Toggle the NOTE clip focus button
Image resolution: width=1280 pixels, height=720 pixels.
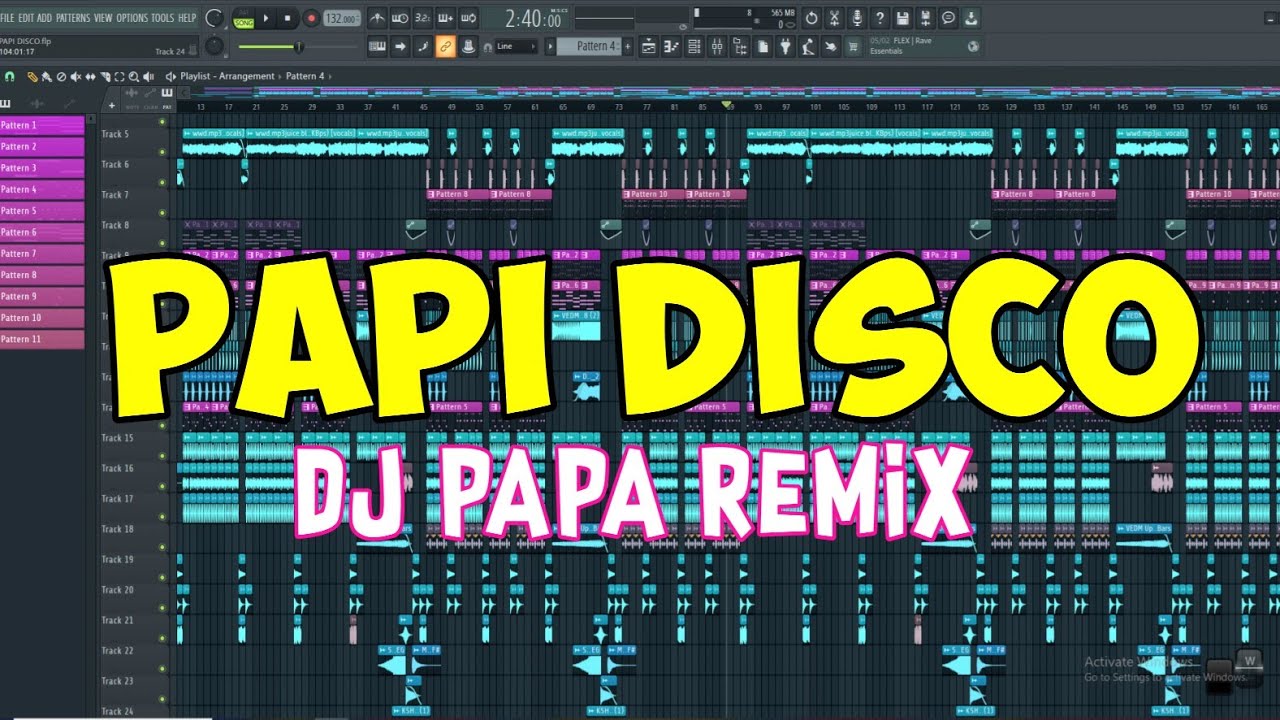tap(134, 106)
